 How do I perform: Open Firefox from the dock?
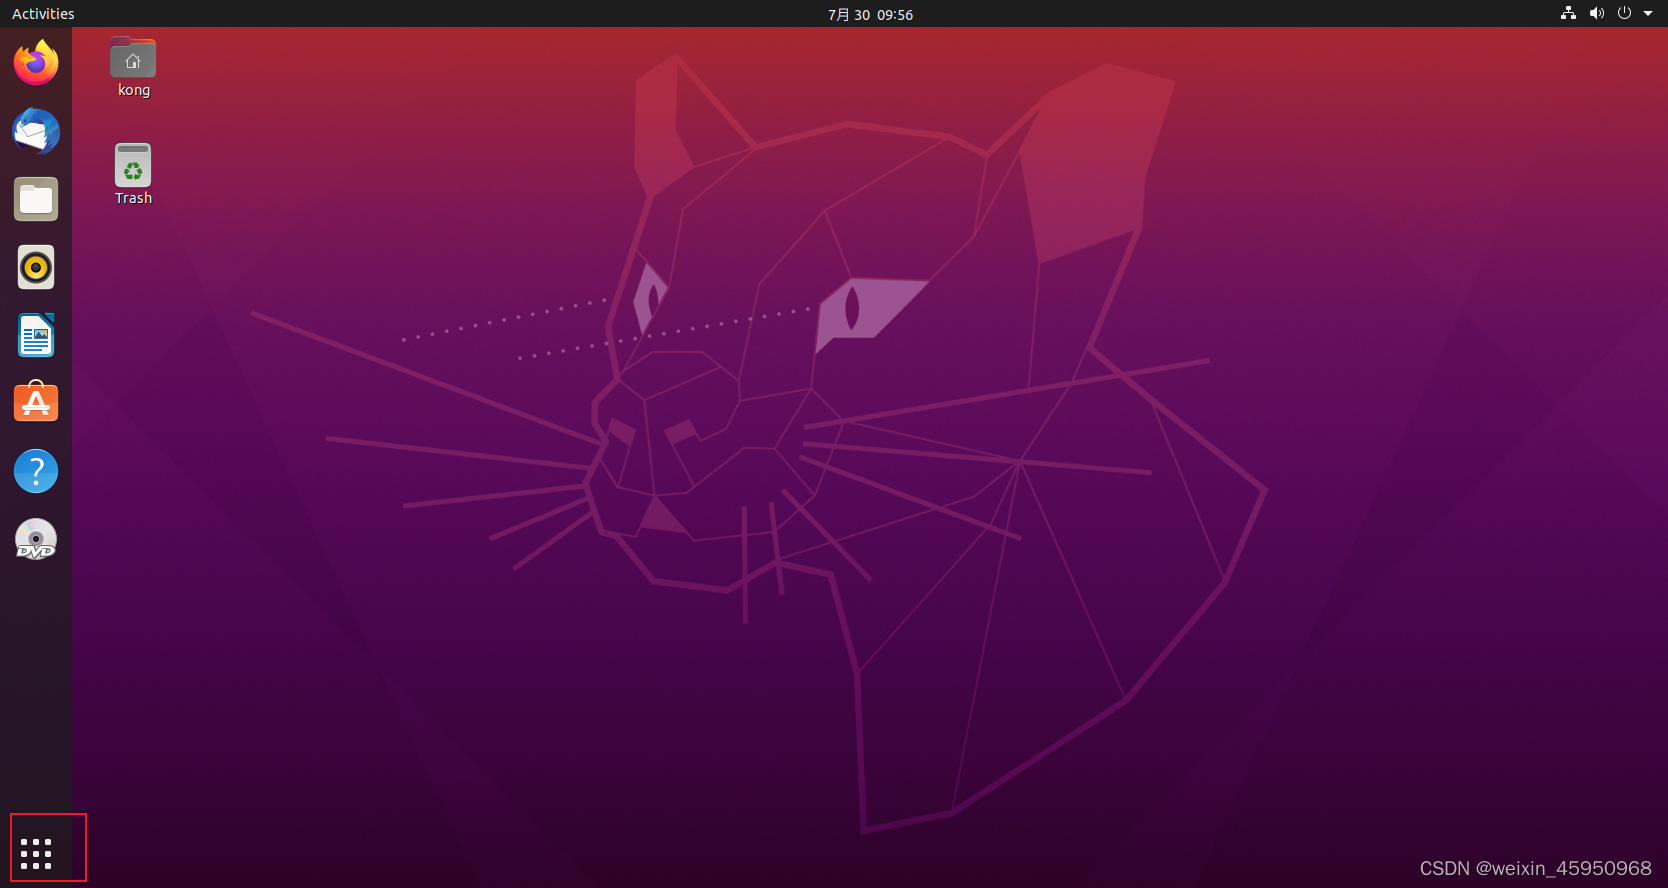36,63
